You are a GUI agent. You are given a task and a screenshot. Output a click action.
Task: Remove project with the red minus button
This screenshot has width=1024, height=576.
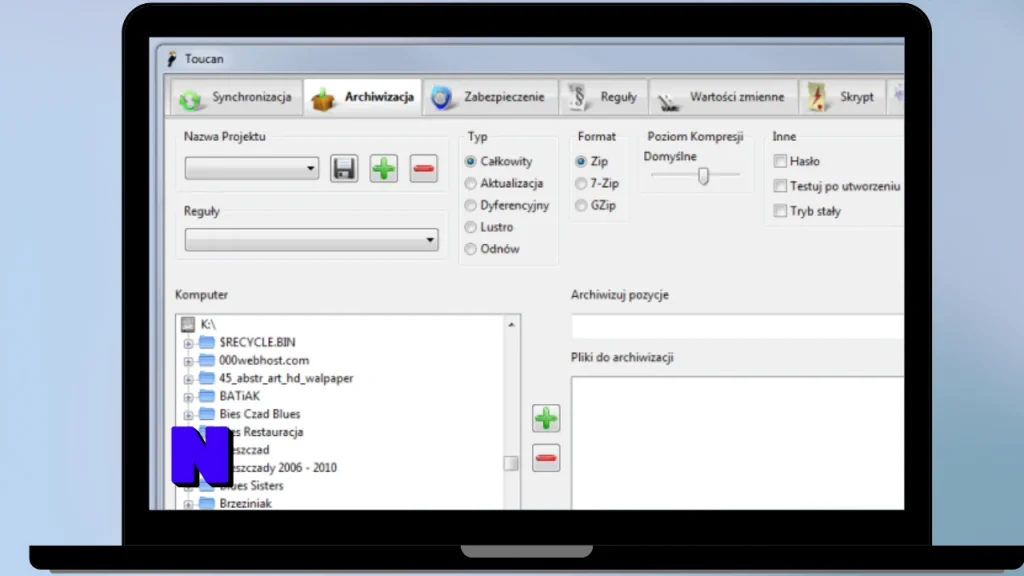(423, 168)
